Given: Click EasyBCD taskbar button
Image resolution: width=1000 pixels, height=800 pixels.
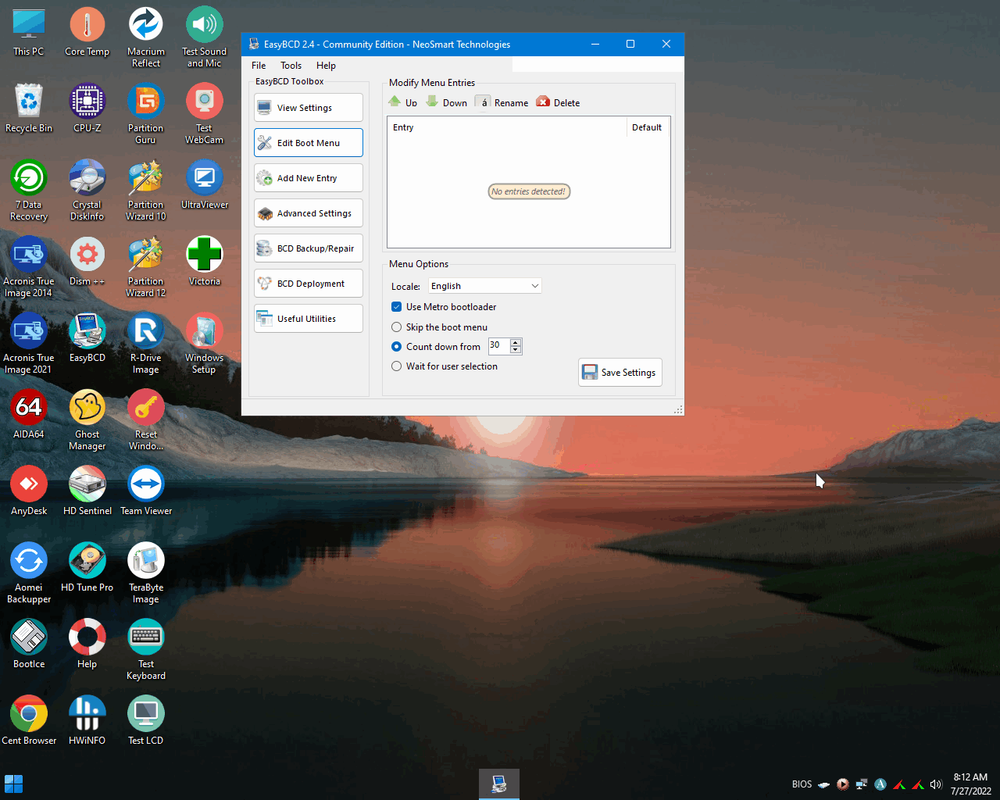Looking at the screenshot, I should 499,784.
